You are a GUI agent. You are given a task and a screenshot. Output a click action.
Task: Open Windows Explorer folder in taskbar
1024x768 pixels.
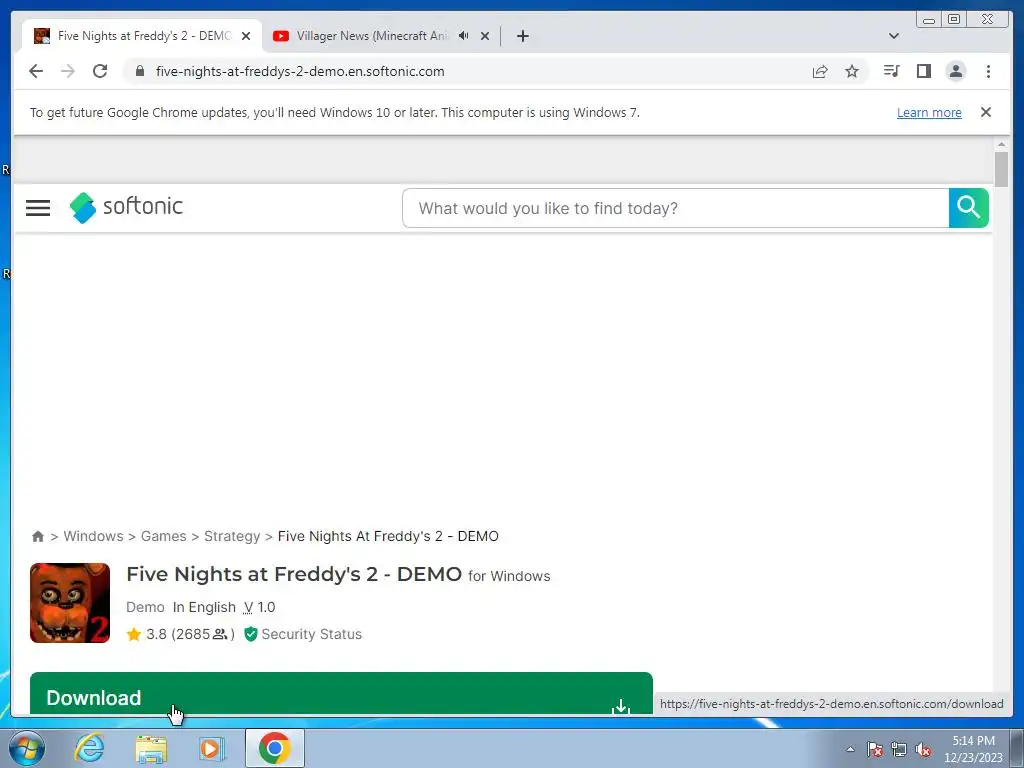click(x=151, y=748)
